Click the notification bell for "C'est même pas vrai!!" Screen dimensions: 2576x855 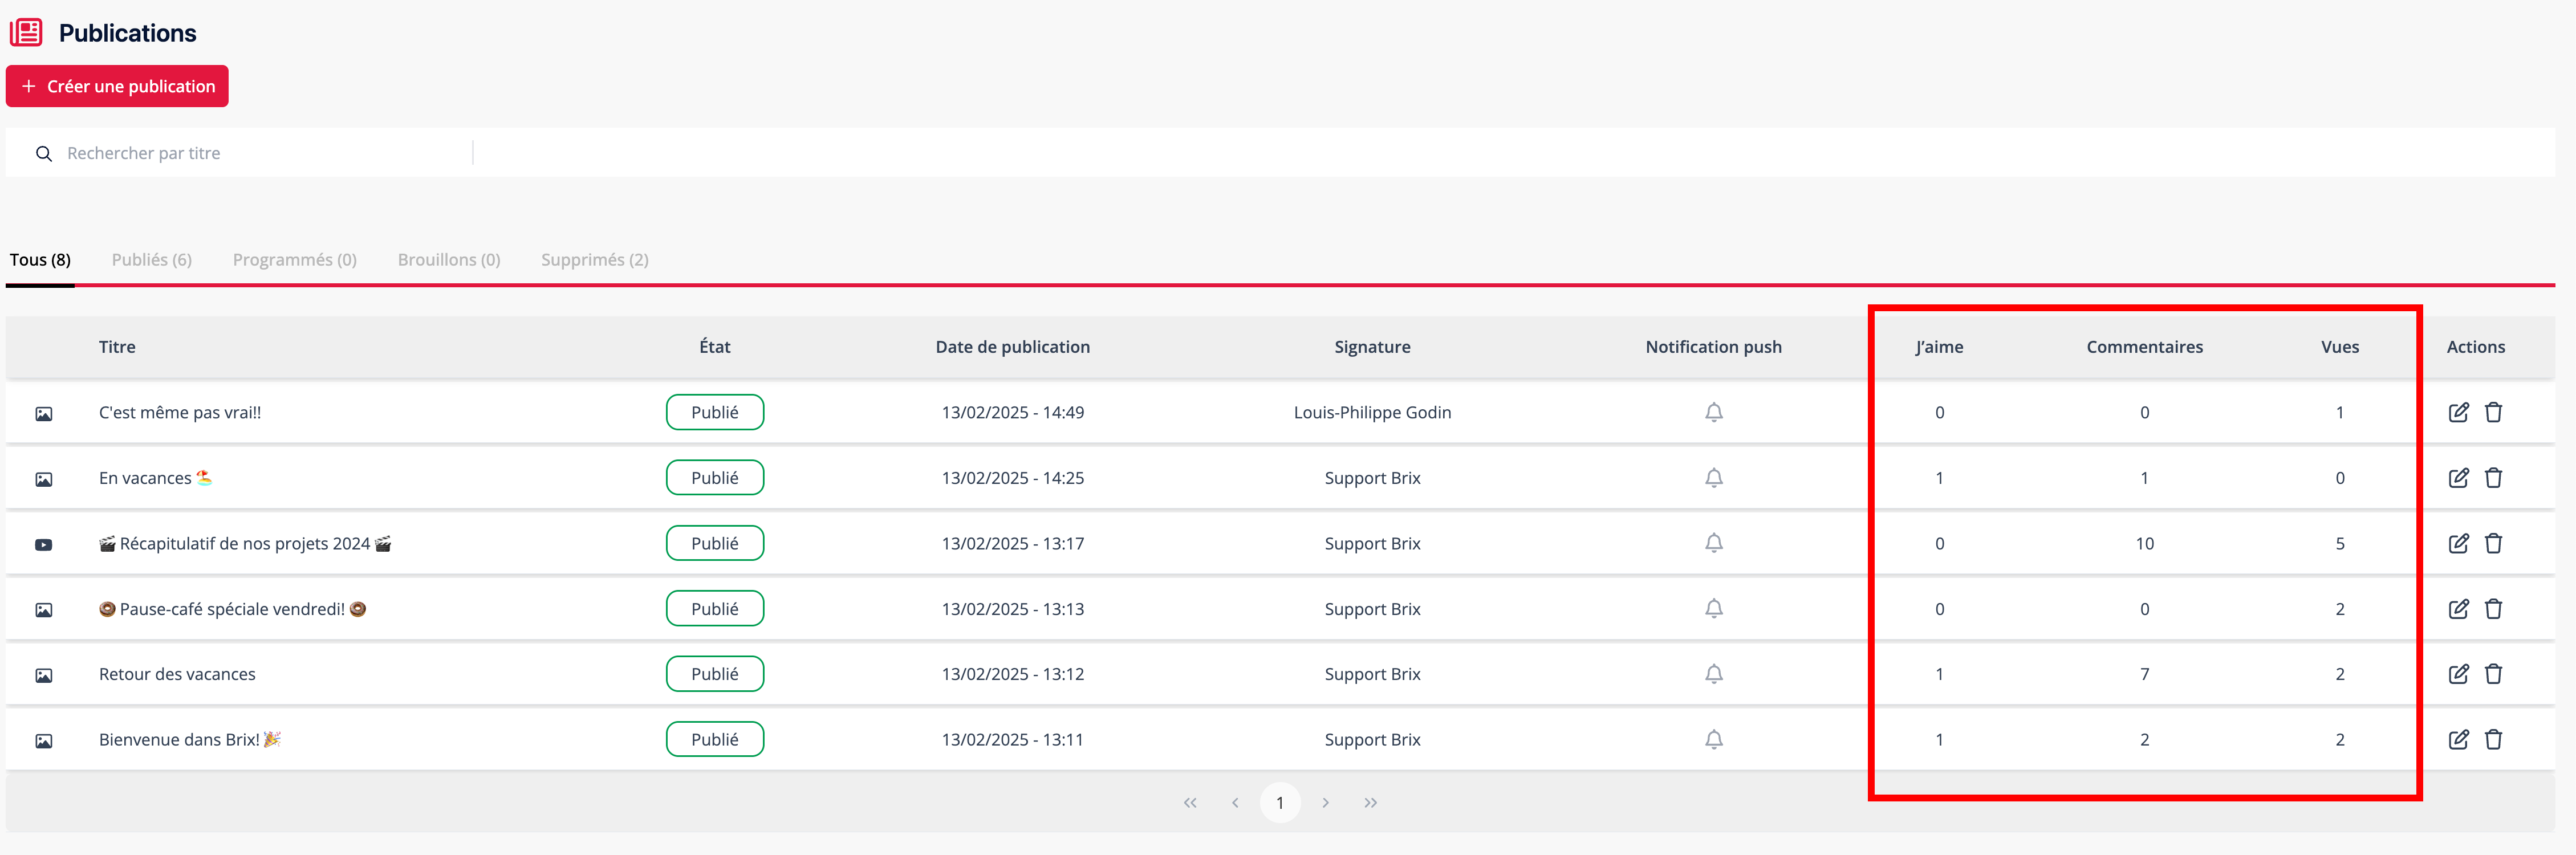tap(1713, 412)
